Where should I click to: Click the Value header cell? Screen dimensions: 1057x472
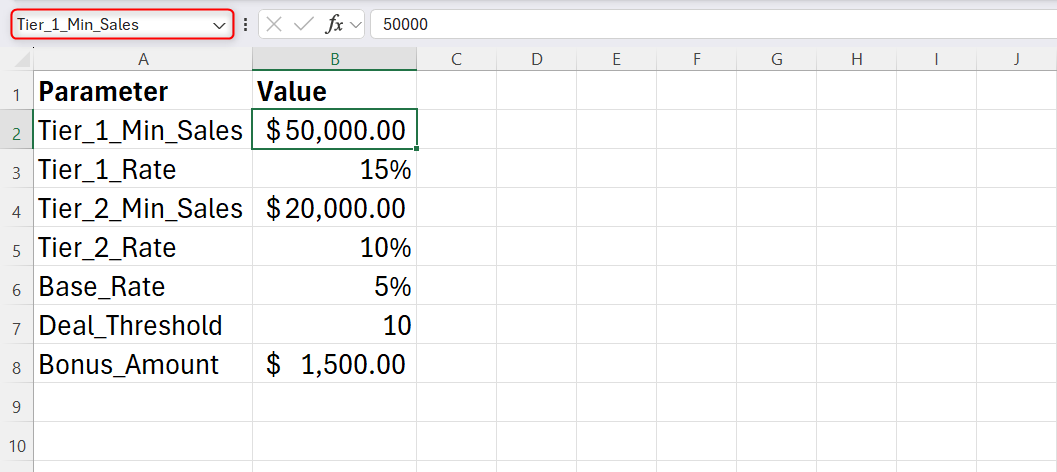[x=334, y=90]
